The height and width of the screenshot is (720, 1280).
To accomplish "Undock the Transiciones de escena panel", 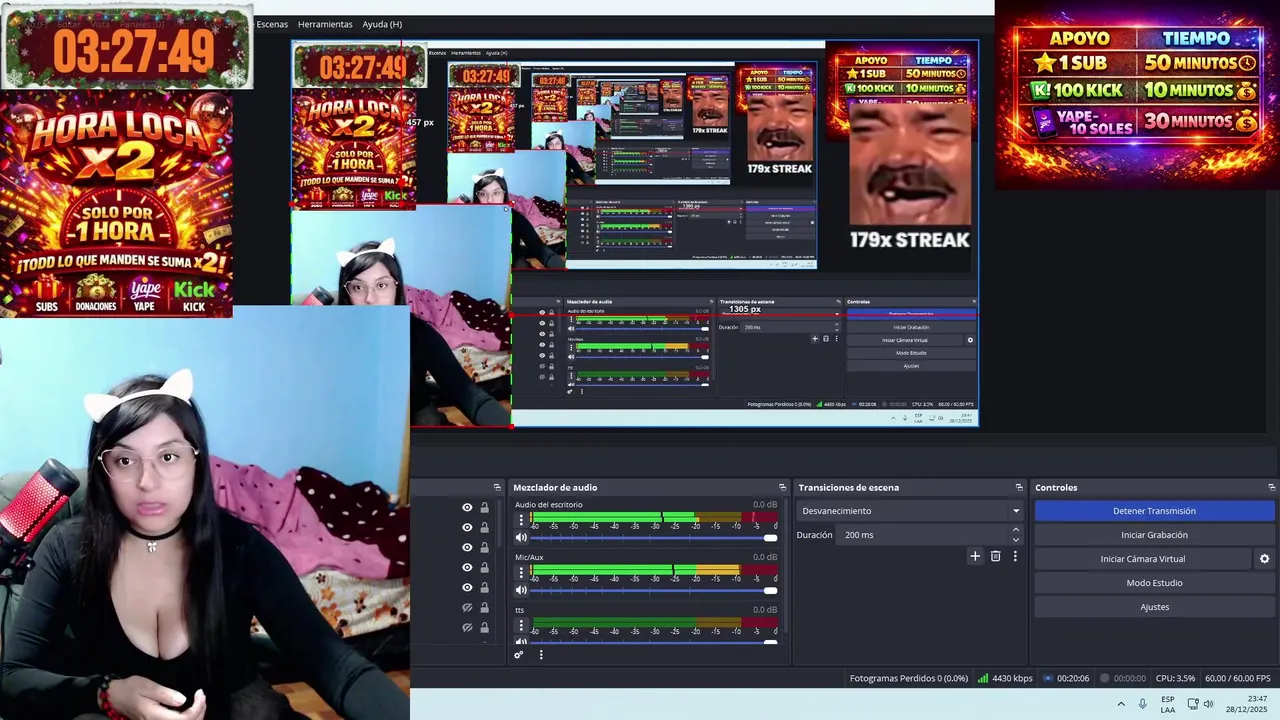I will (x=1019, y=487).
